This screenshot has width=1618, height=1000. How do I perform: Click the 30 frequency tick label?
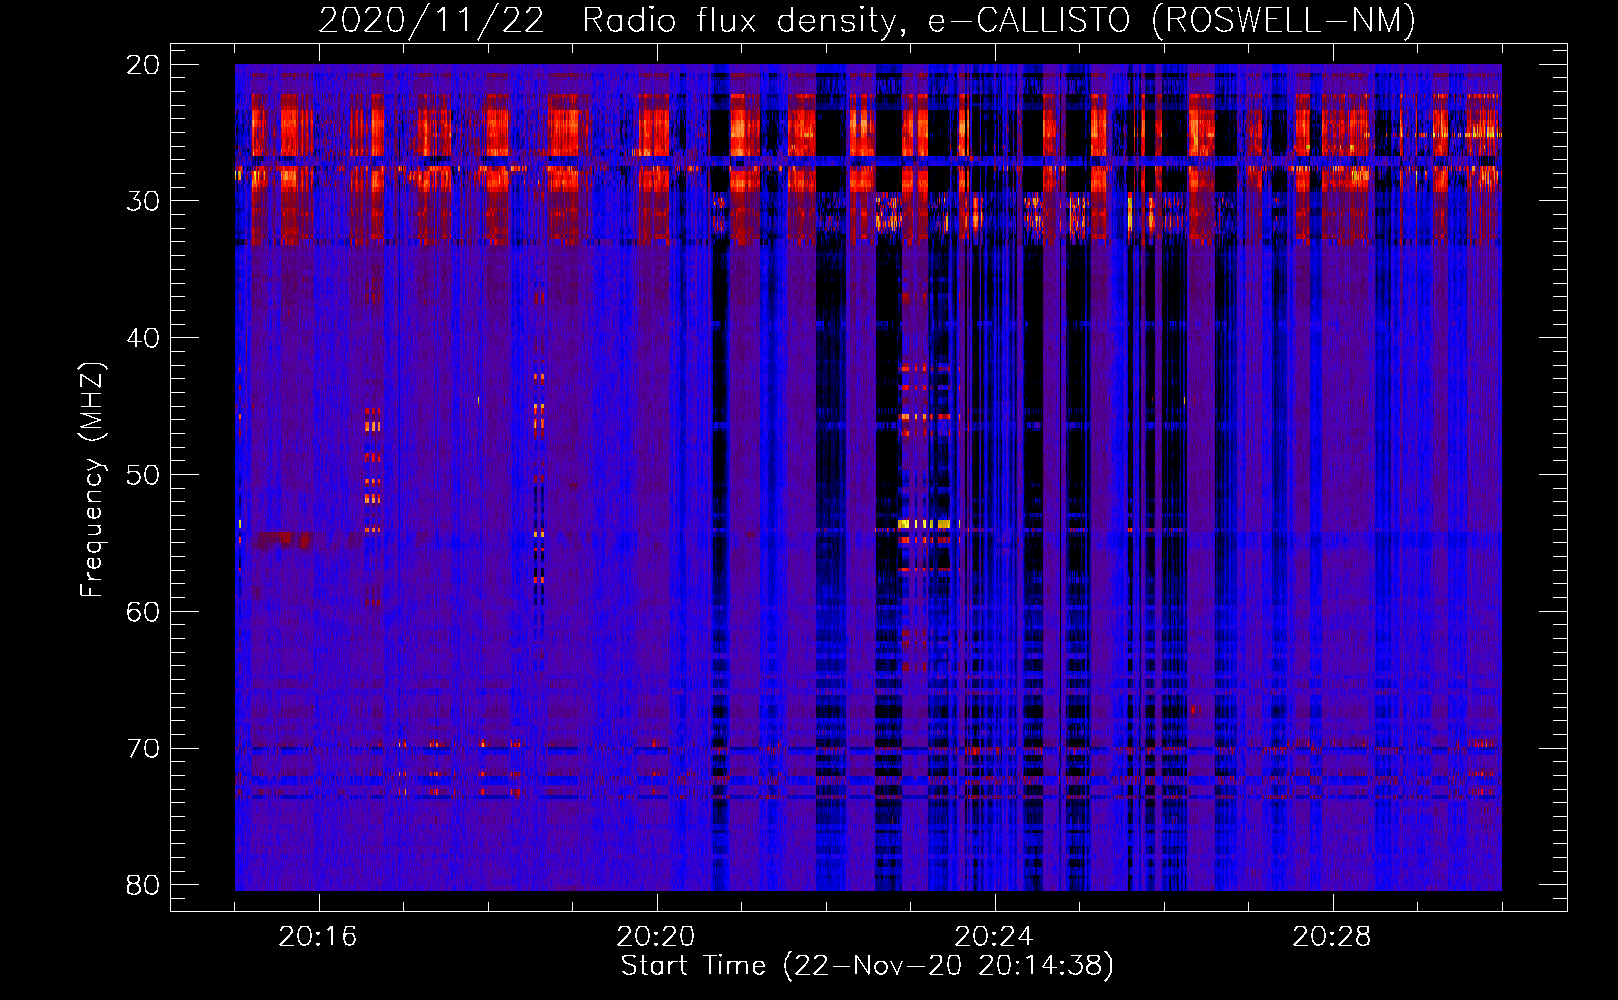[x=144, y=201]
